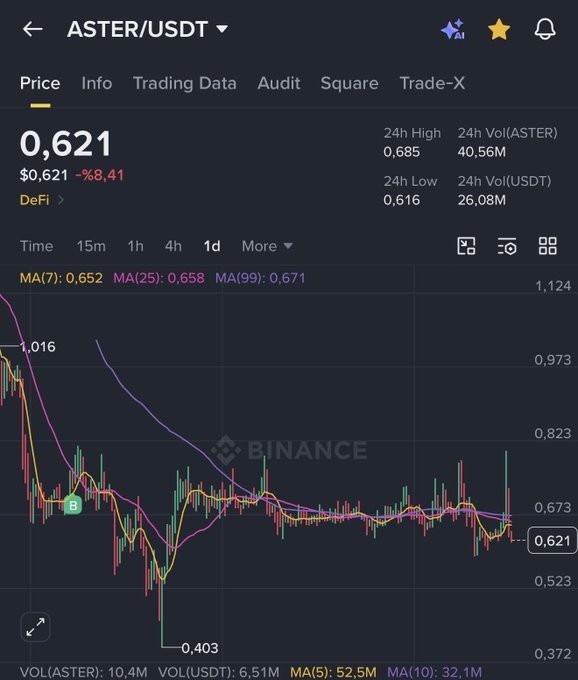Tap the -%8,41 change percentage
Viewport: 578px width, 680px height.
click(100, 175)
